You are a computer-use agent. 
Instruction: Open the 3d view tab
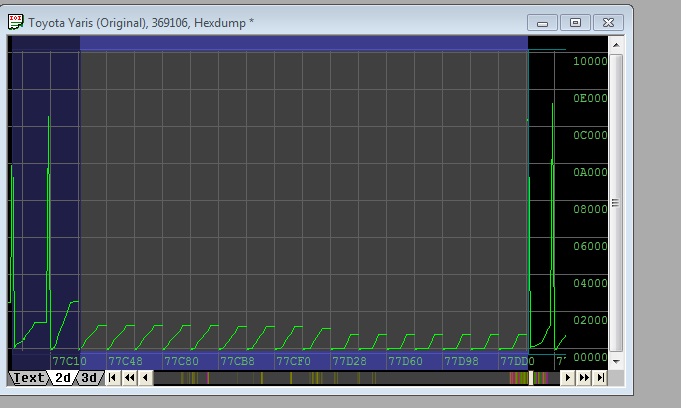tap(89, 378)
